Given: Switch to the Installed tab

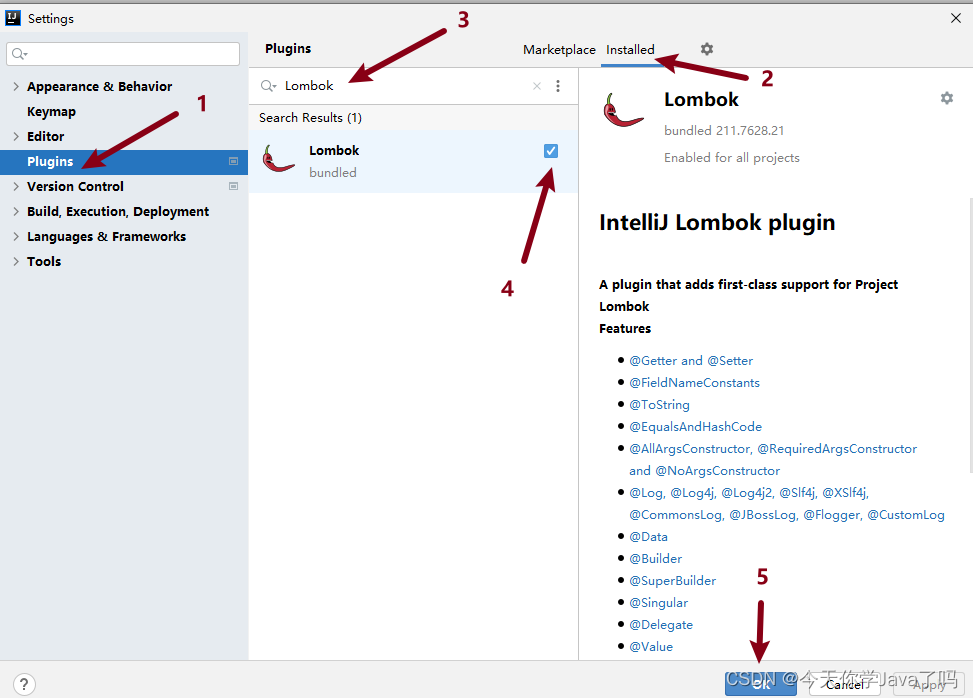Looking at the screenshot, I should (x=630, y=50).
